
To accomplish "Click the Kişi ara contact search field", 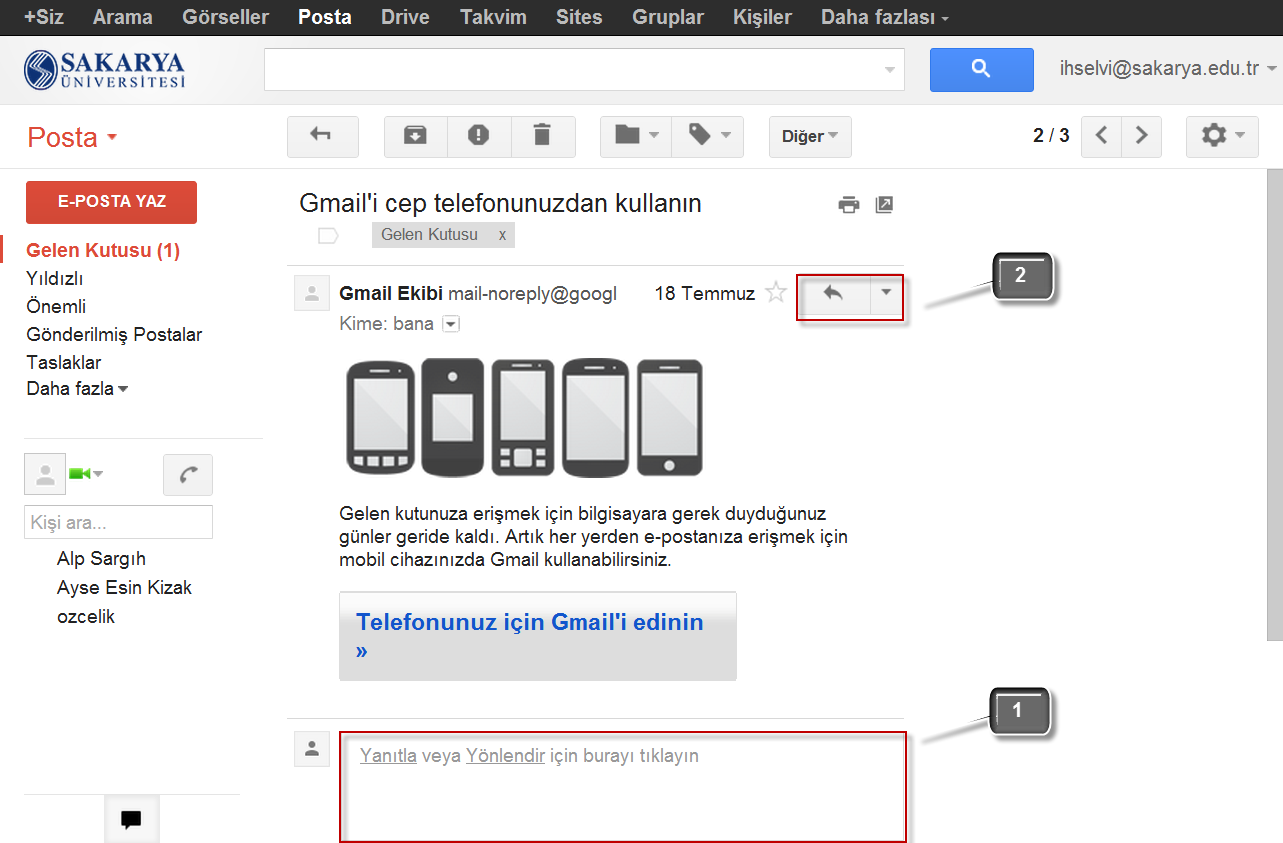I will click(x=118, y=522).
